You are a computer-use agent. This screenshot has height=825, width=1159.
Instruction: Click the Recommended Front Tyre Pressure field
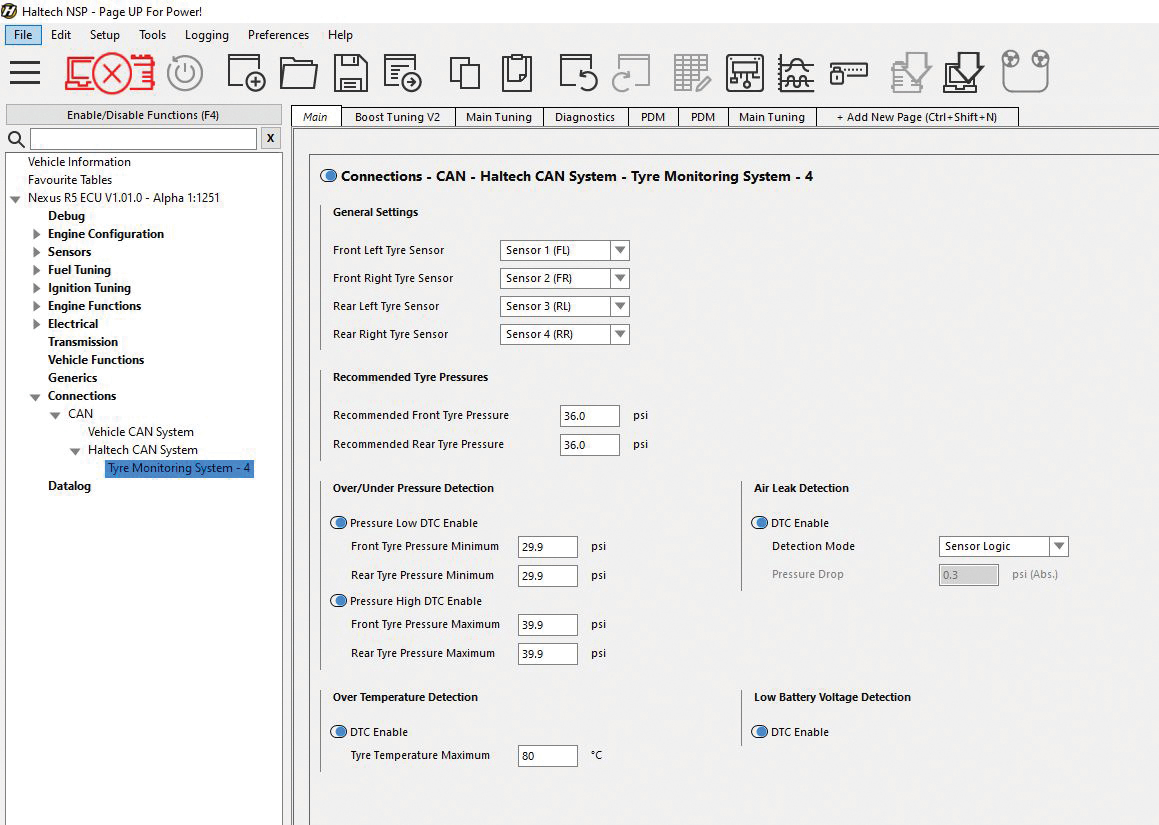589,416
